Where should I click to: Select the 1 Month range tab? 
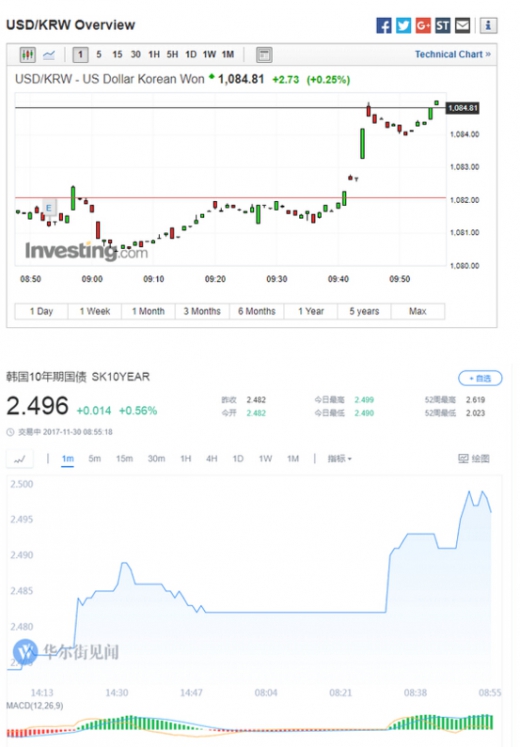coord(148,311)
